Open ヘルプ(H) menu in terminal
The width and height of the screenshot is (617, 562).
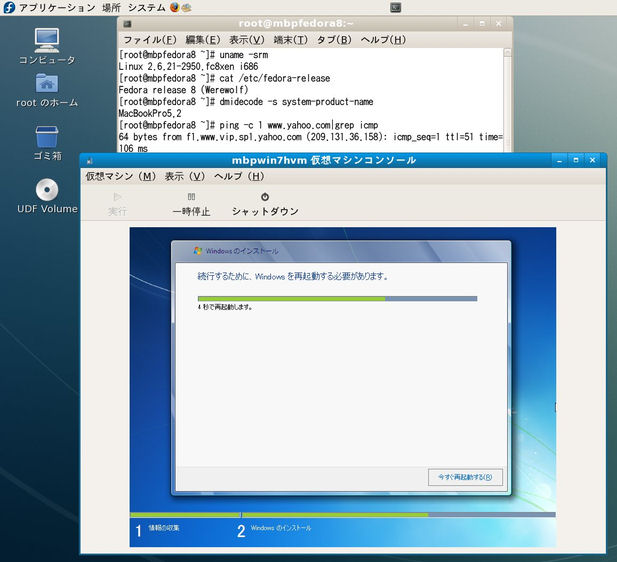click(383, 40)
